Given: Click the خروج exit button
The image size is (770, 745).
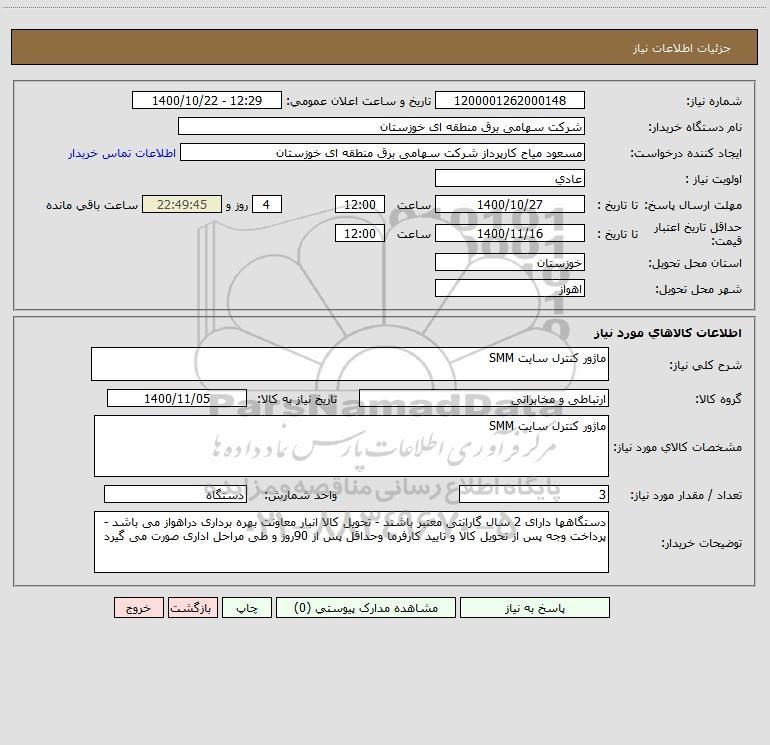Looking at the screenshot, I should [138, 607].
